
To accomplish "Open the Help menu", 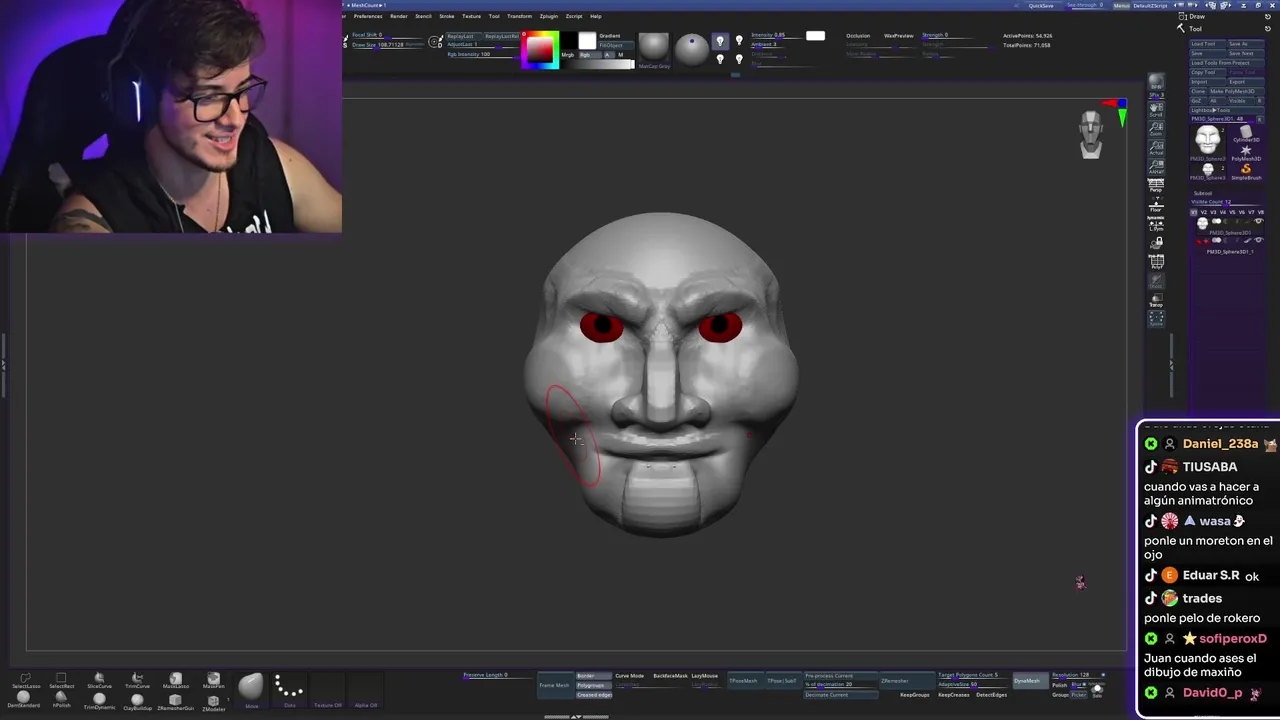I will (596, 16).
